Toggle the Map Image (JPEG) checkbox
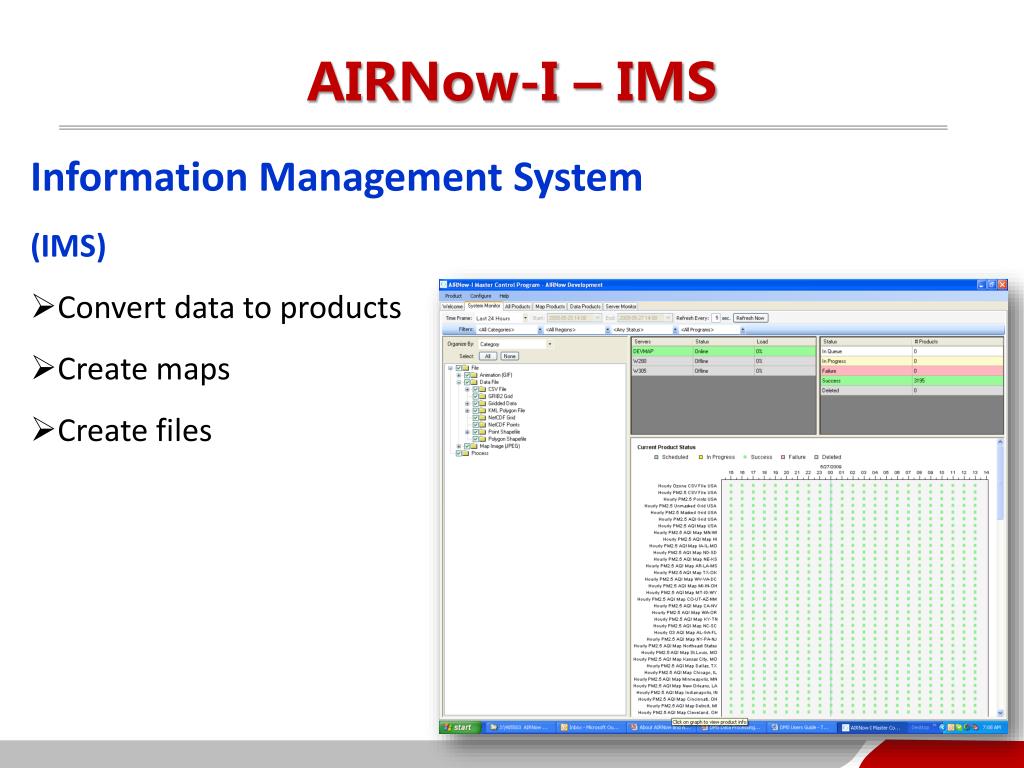 pos(468,446)
